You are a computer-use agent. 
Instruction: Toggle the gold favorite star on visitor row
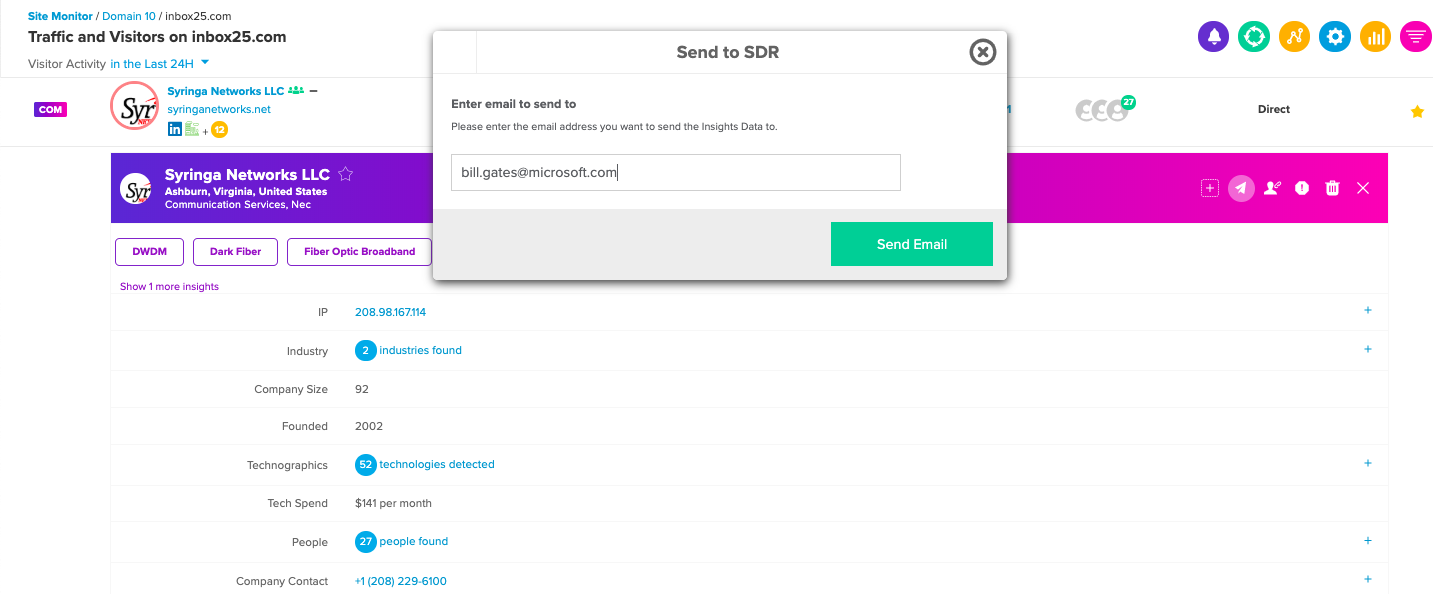[1417, 112]
